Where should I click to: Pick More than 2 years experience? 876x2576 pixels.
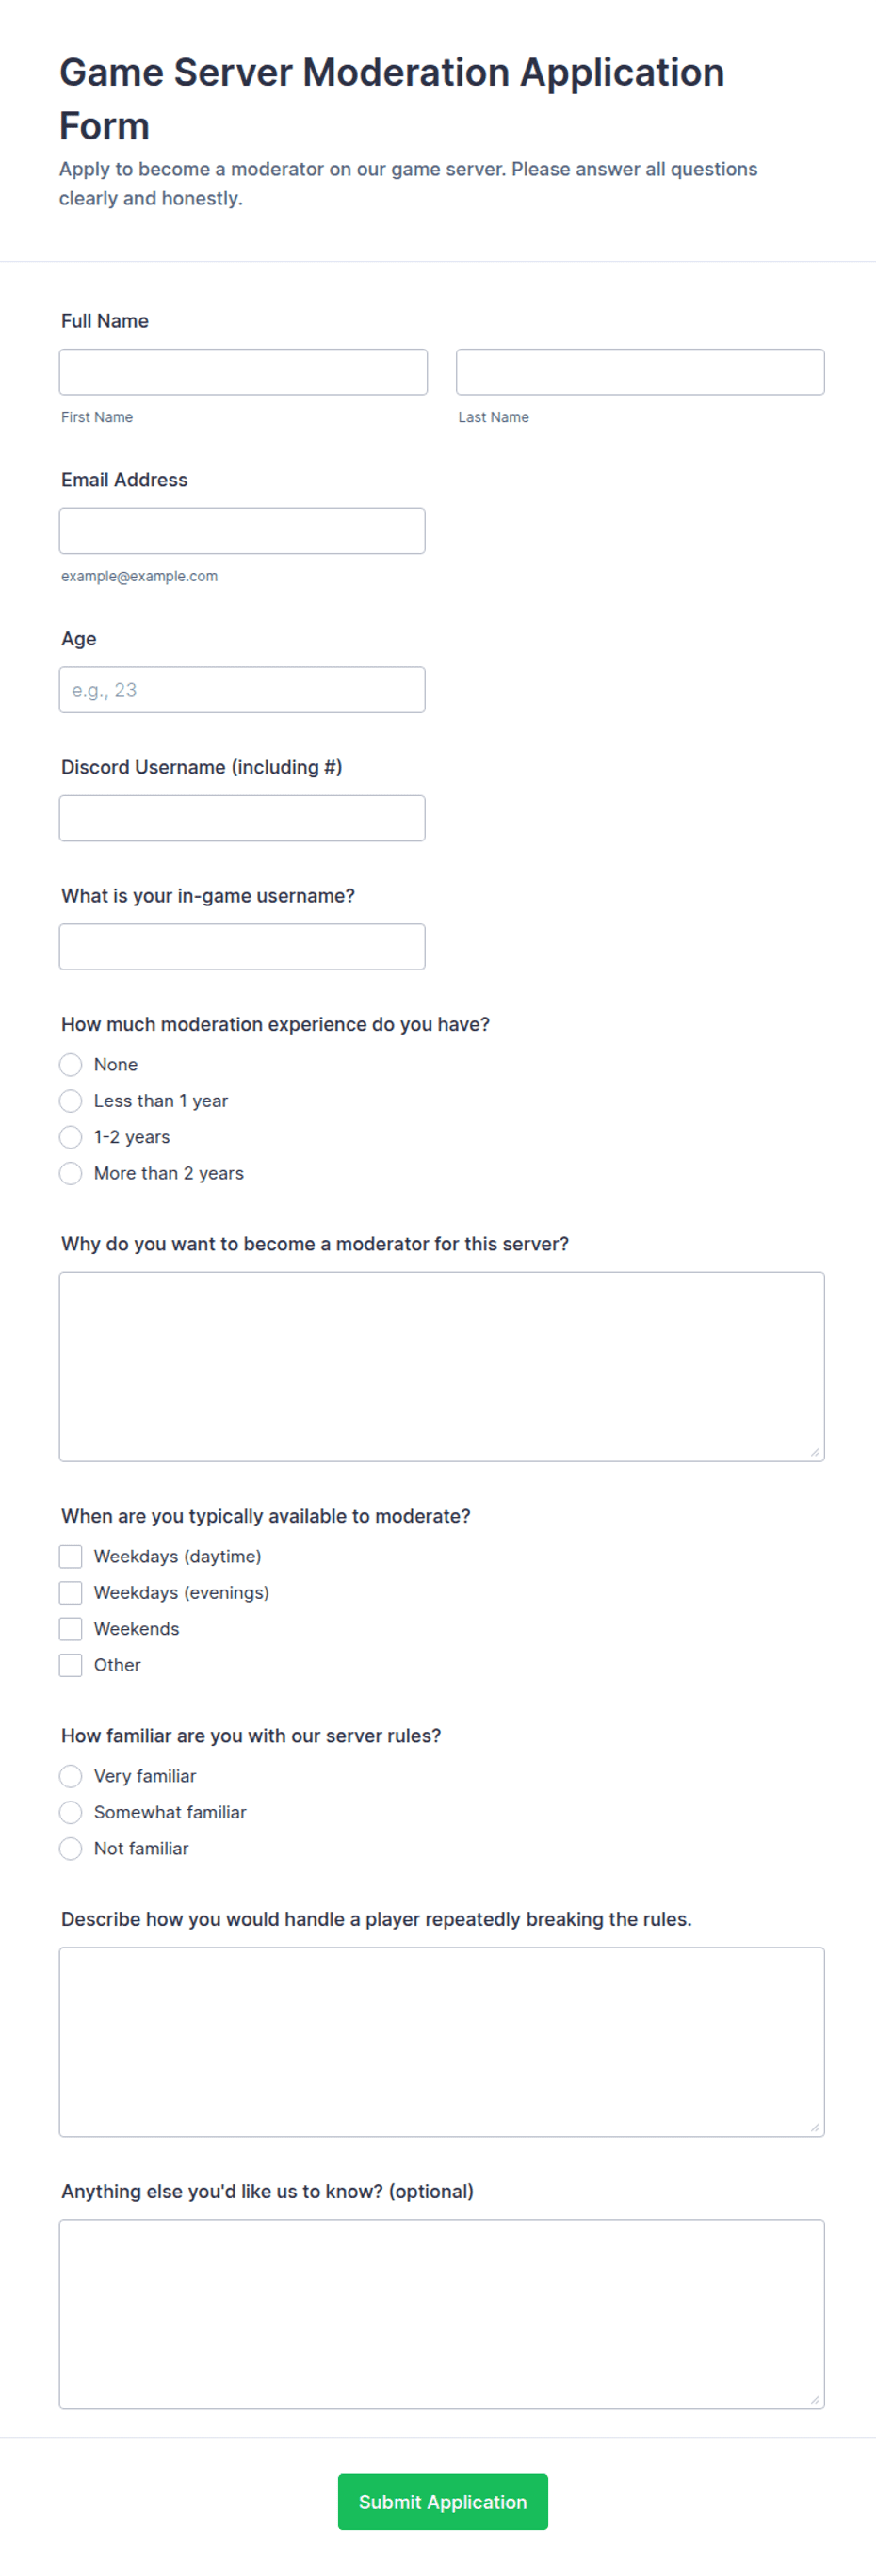70,1173
